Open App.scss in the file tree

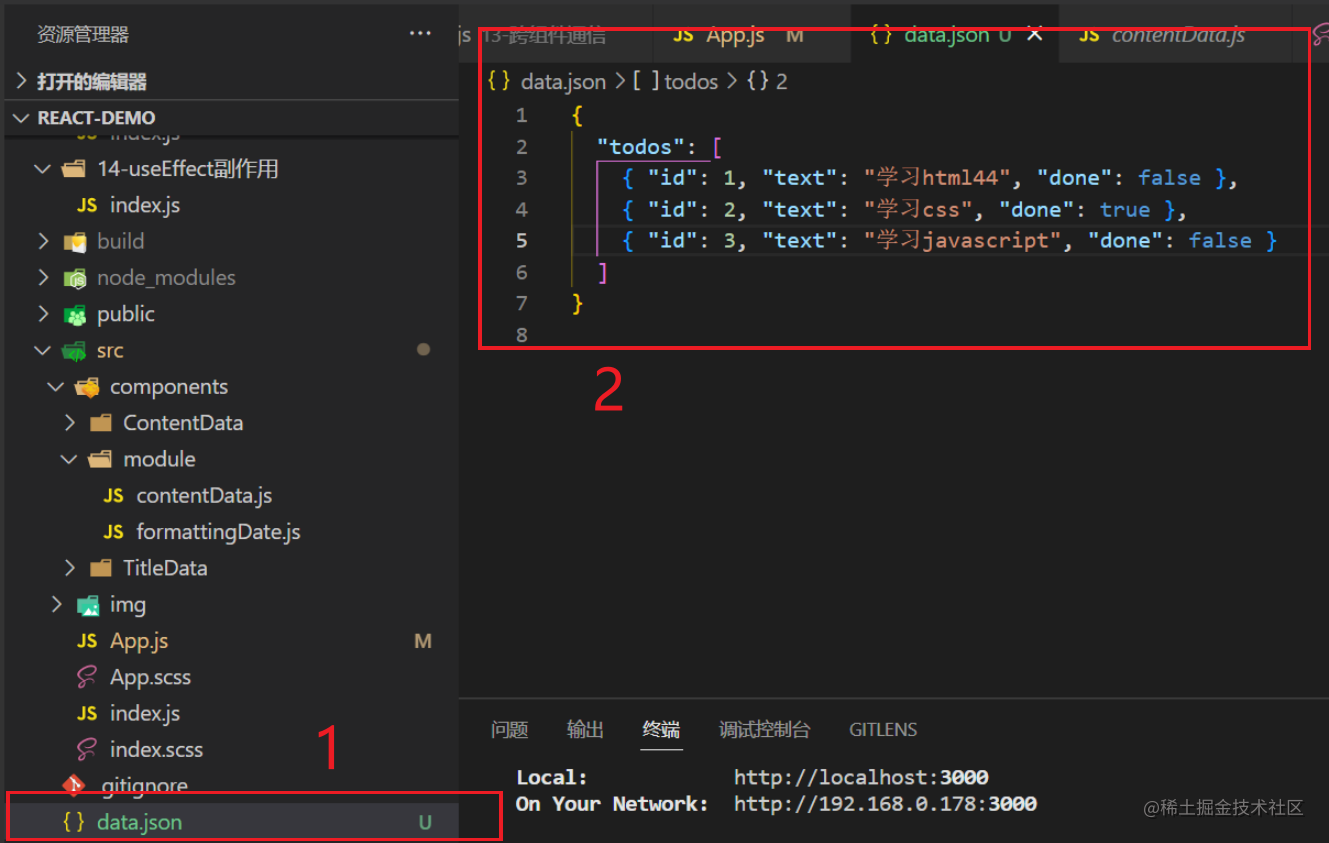point(150,677)
